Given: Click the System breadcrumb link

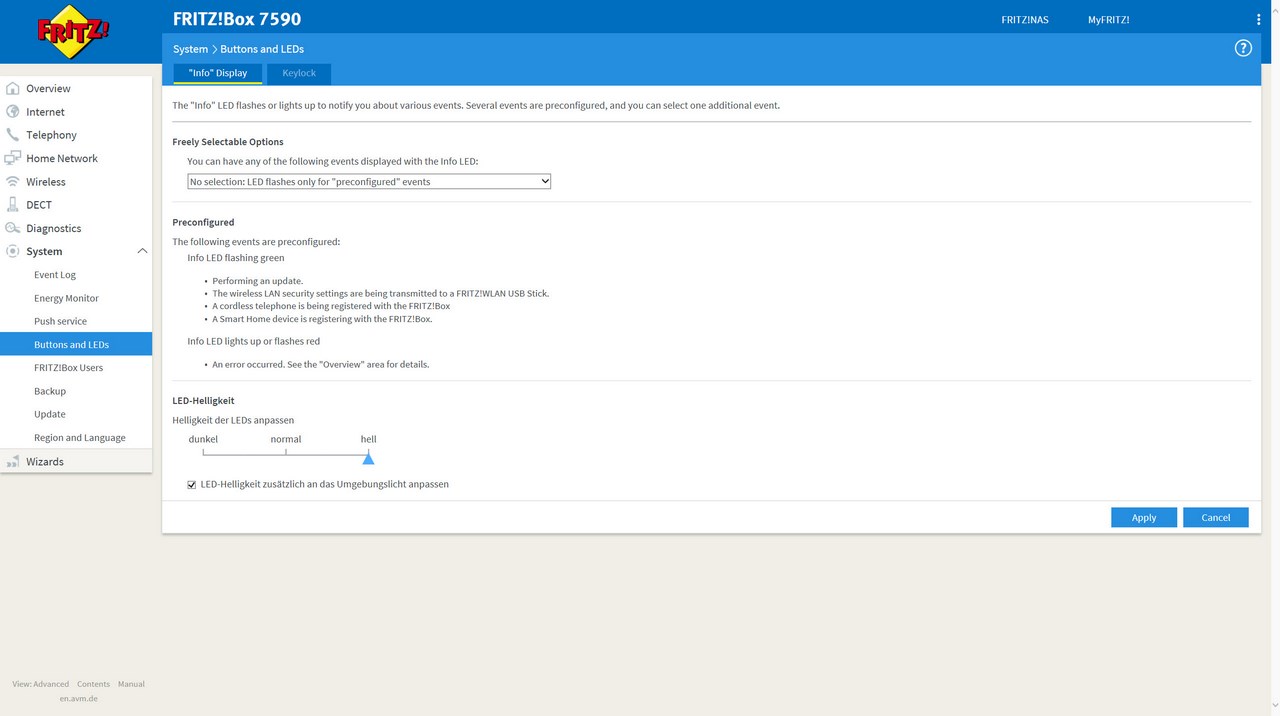Looking at the screenshot, I should coord(190,49).
